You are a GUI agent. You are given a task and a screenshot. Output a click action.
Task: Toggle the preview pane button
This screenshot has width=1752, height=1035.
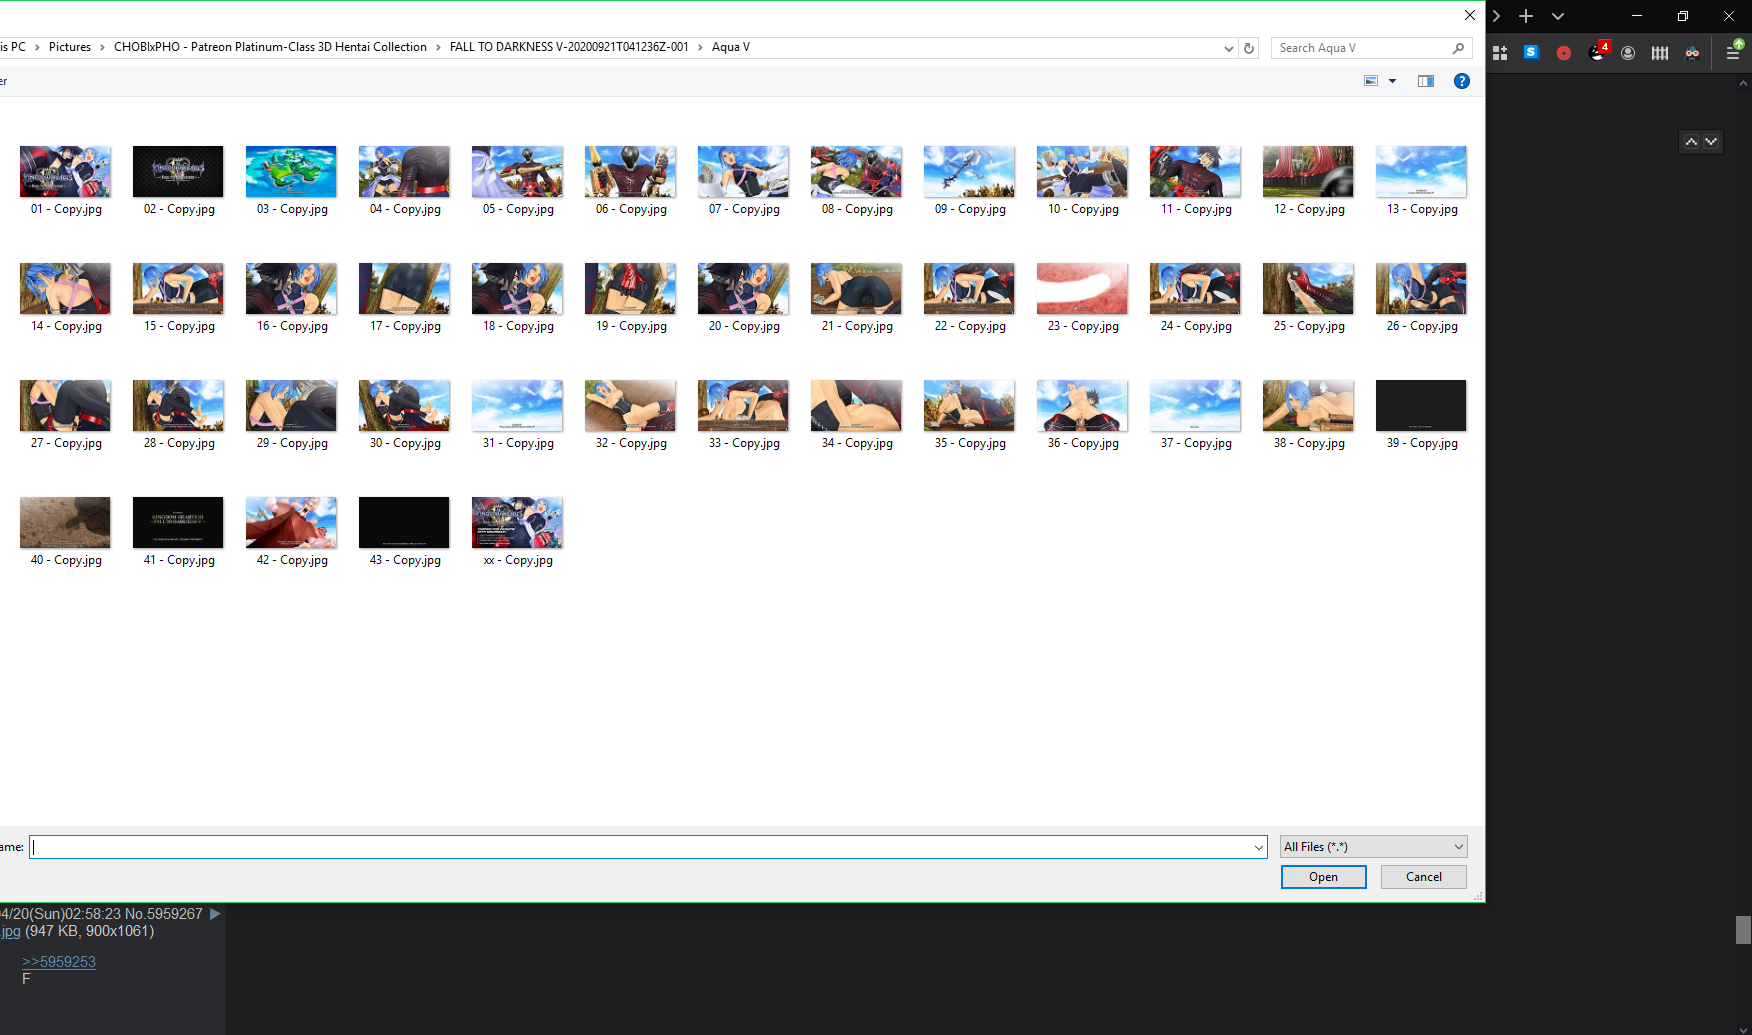(1426, 81)
